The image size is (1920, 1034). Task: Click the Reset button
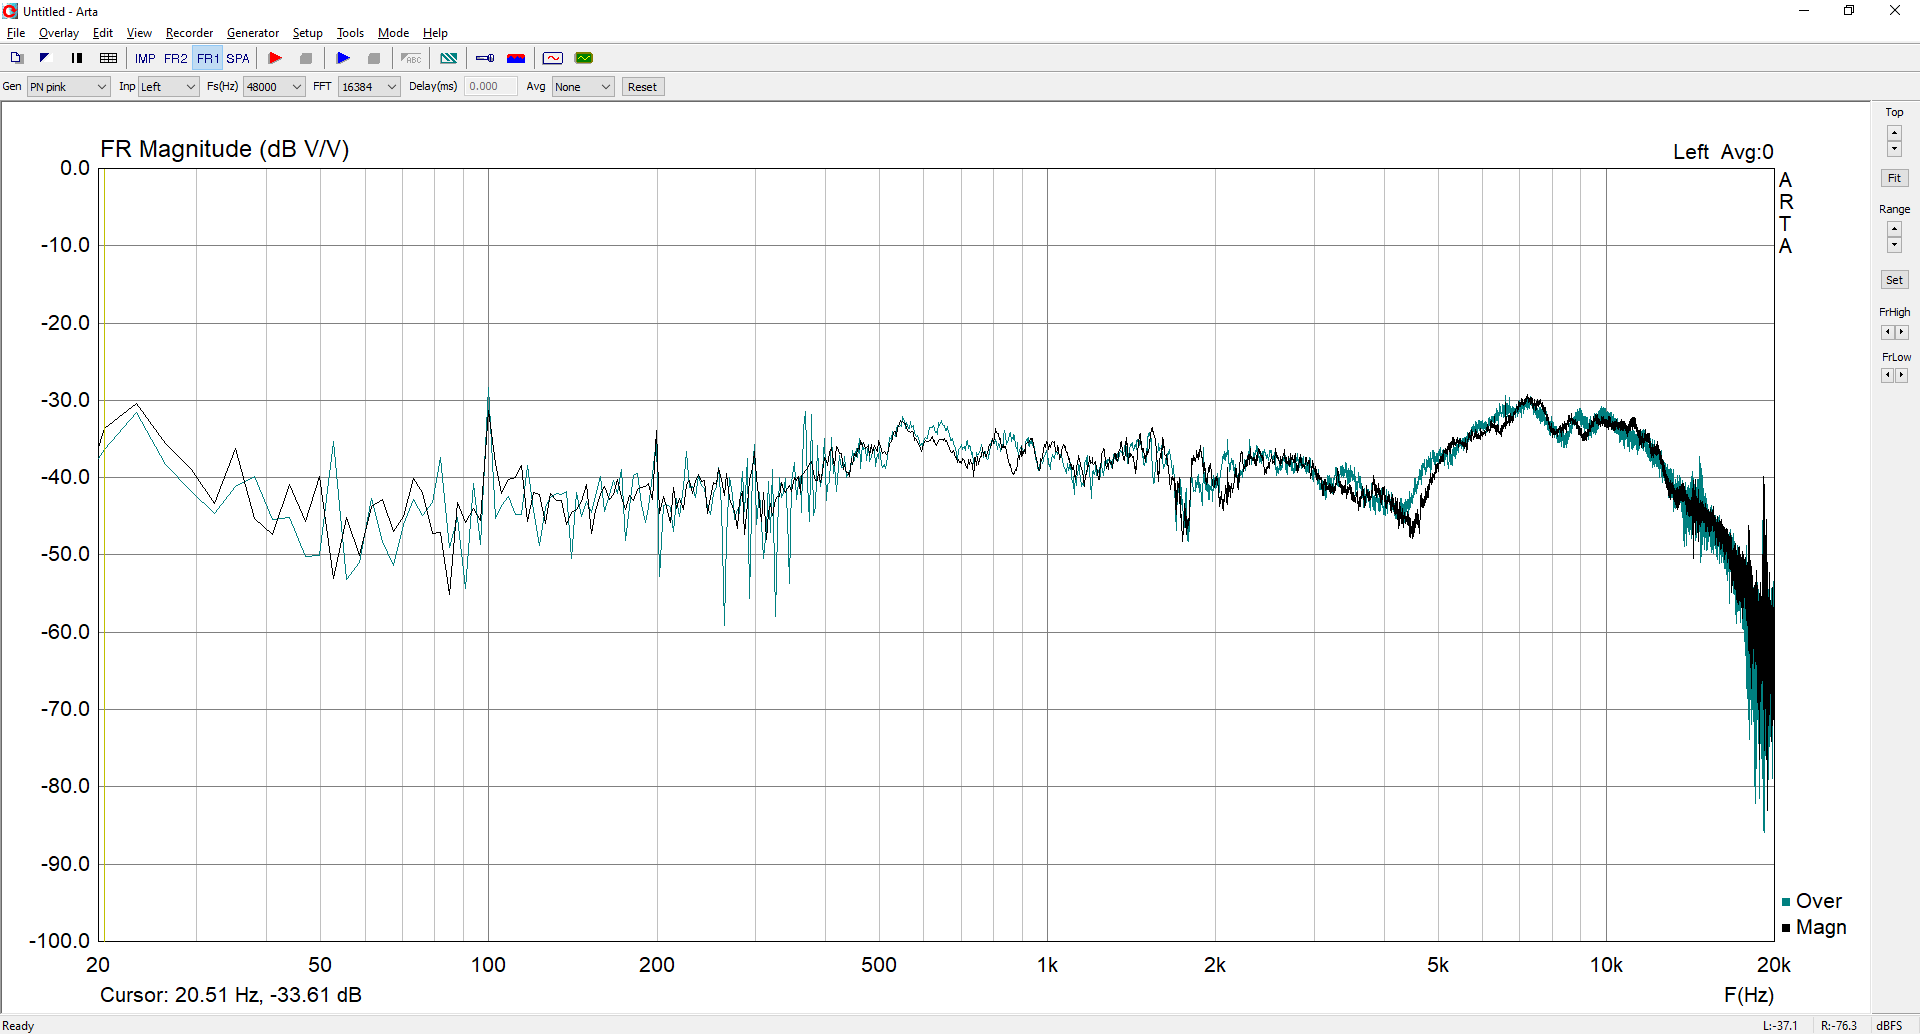[x=643, y=87]
